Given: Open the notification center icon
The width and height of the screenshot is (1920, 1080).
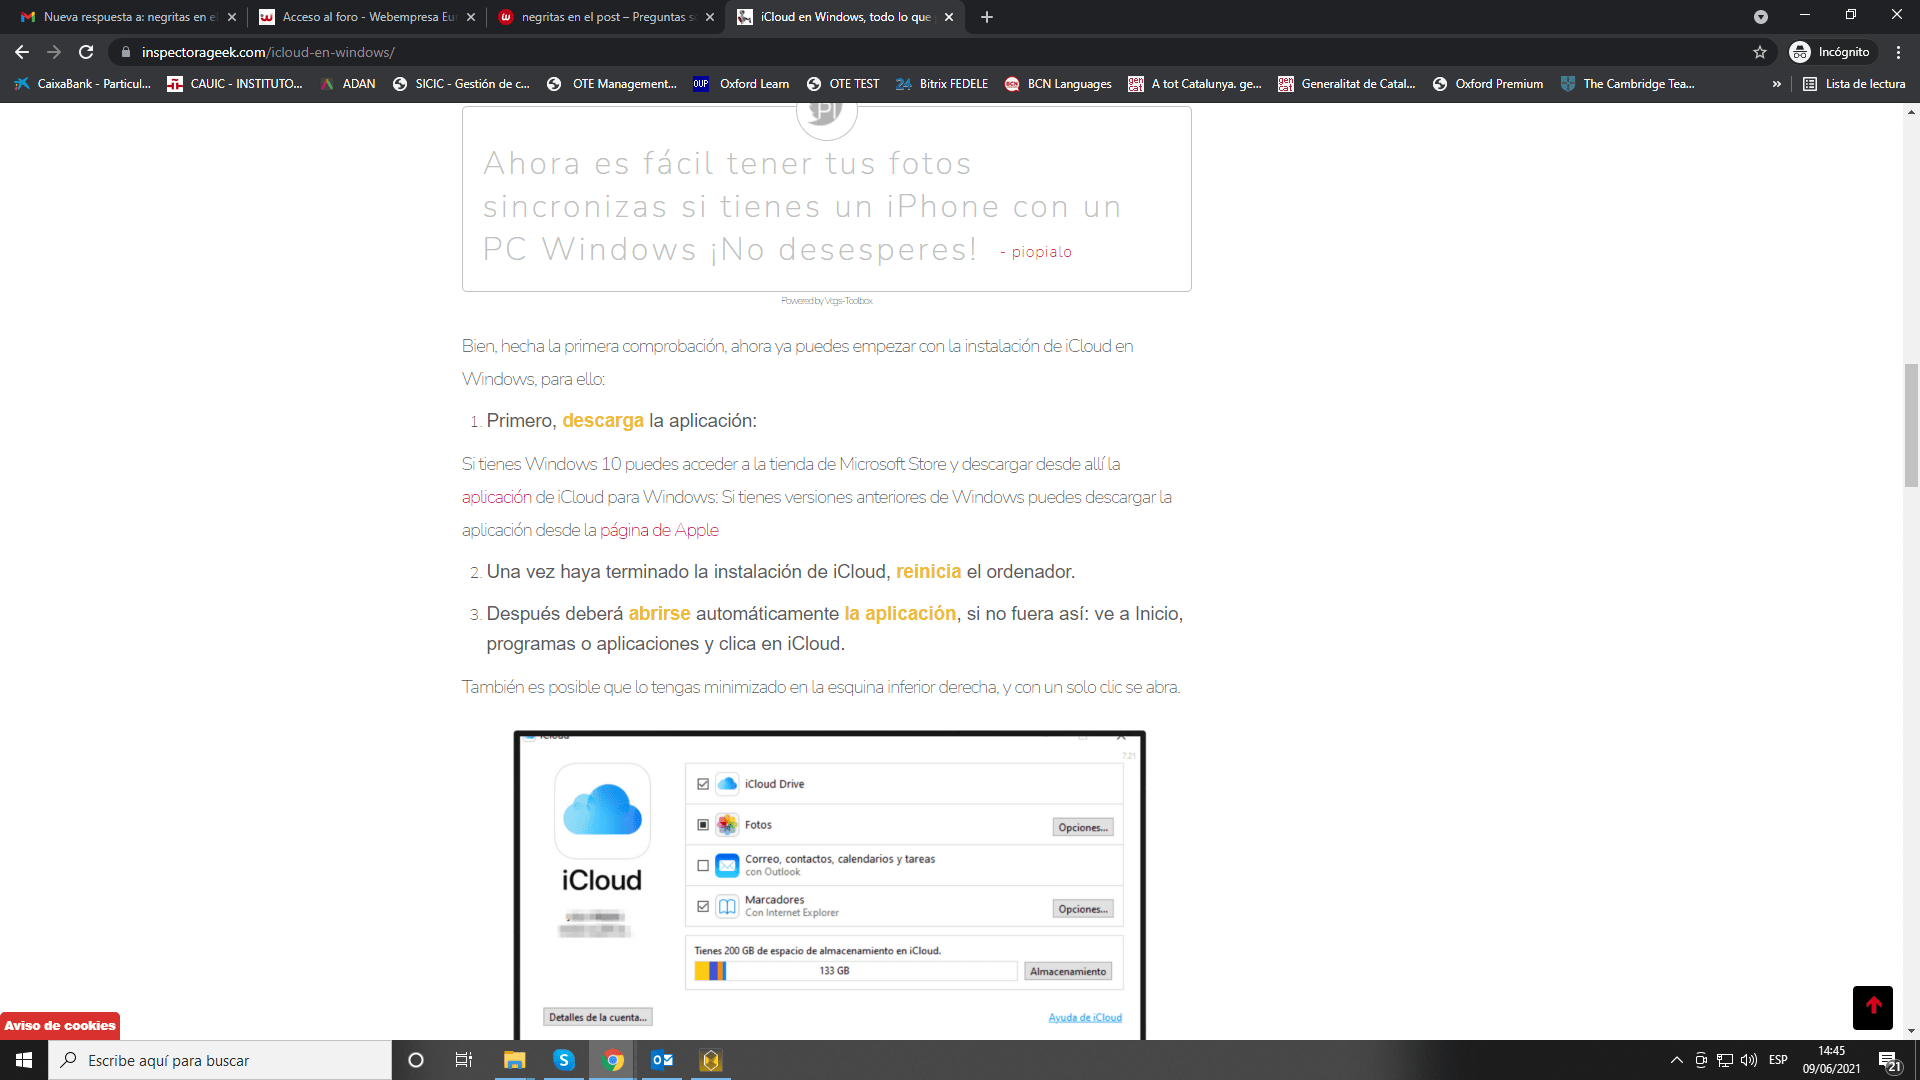Looking at the screenshot, I should coord(1889,1060).
